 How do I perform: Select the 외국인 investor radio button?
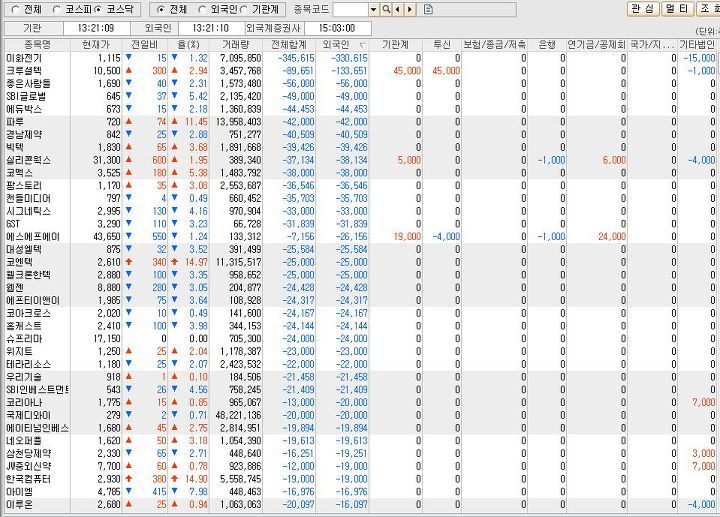[202, 9]
